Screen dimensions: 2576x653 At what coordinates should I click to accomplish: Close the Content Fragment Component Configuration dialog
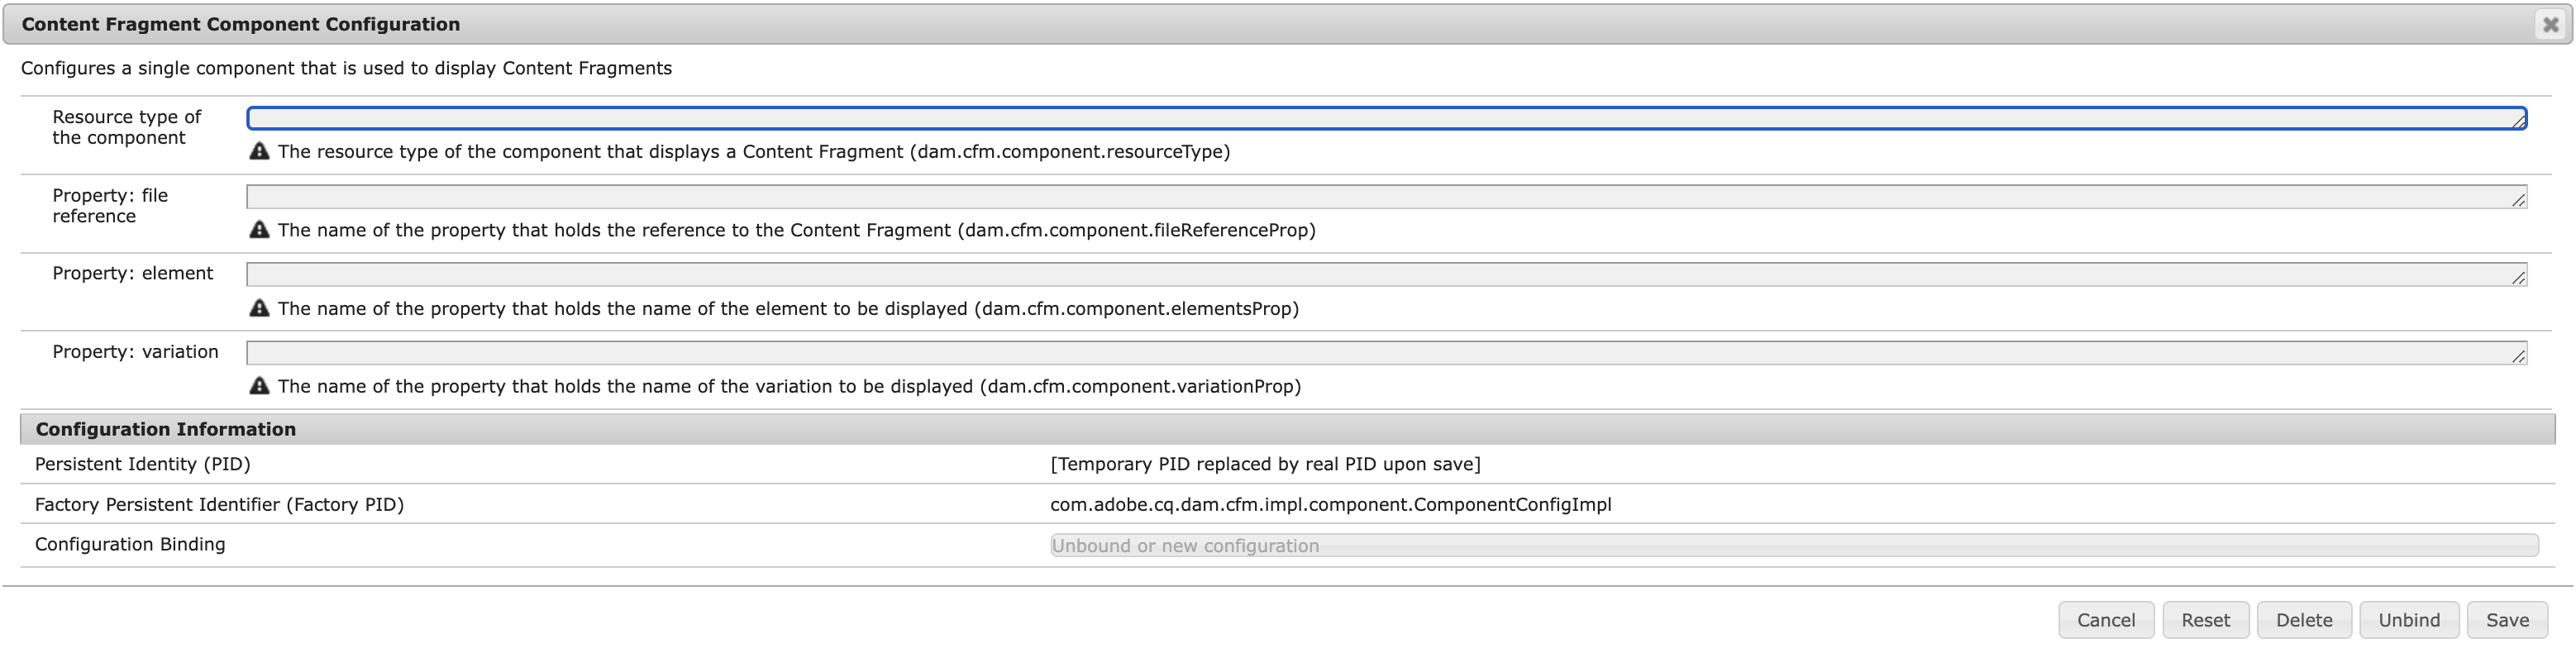click(2552, 23)
